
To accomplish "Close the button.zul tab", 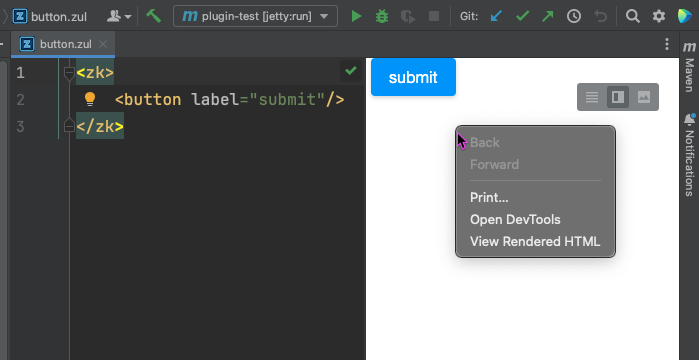I will tap(103, 44).
